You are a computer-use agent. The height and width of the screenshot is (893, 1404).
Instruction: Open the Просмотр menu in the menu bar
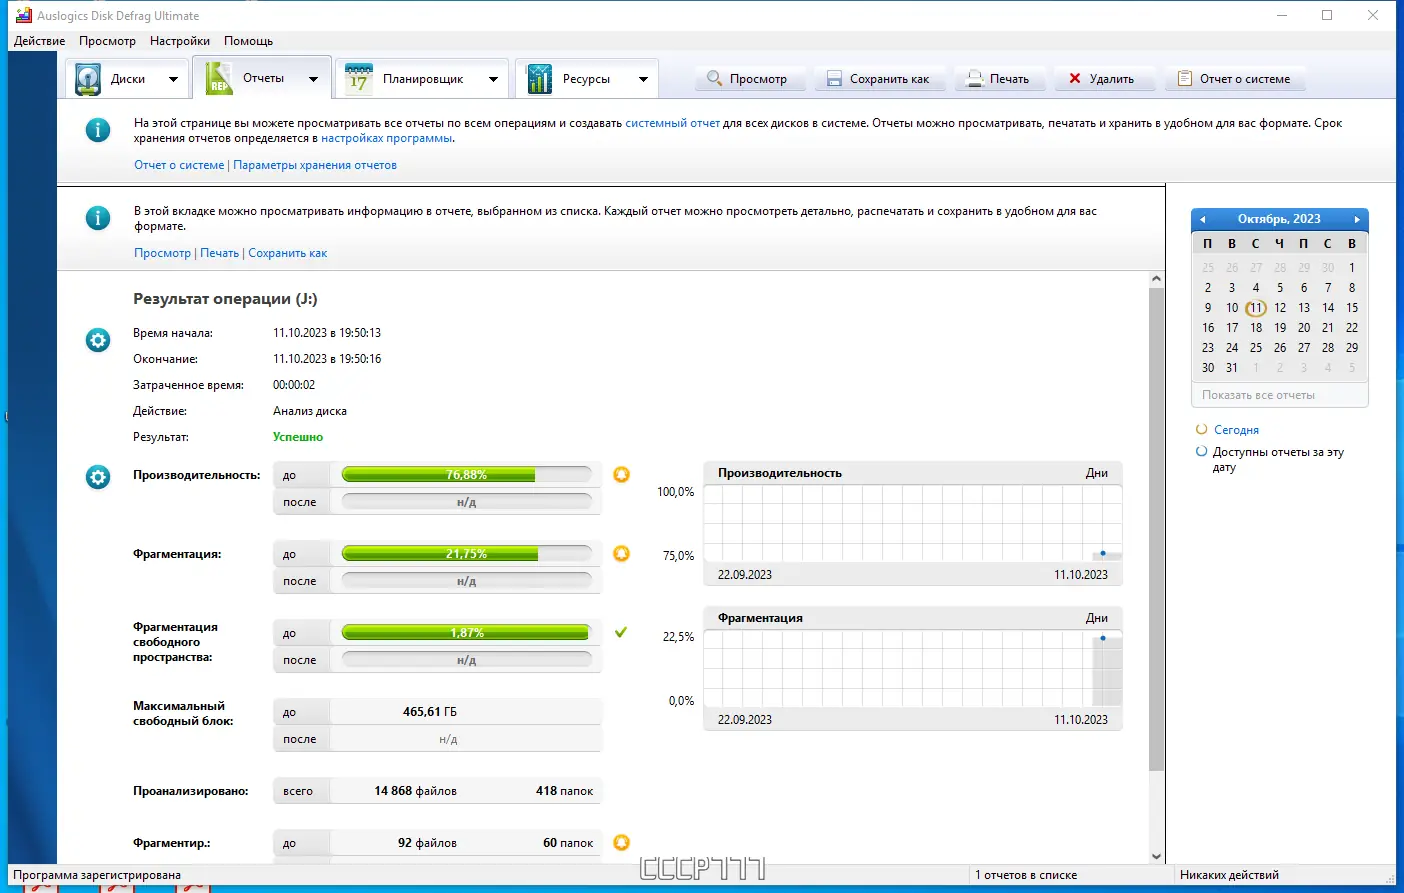pos(107,41)
